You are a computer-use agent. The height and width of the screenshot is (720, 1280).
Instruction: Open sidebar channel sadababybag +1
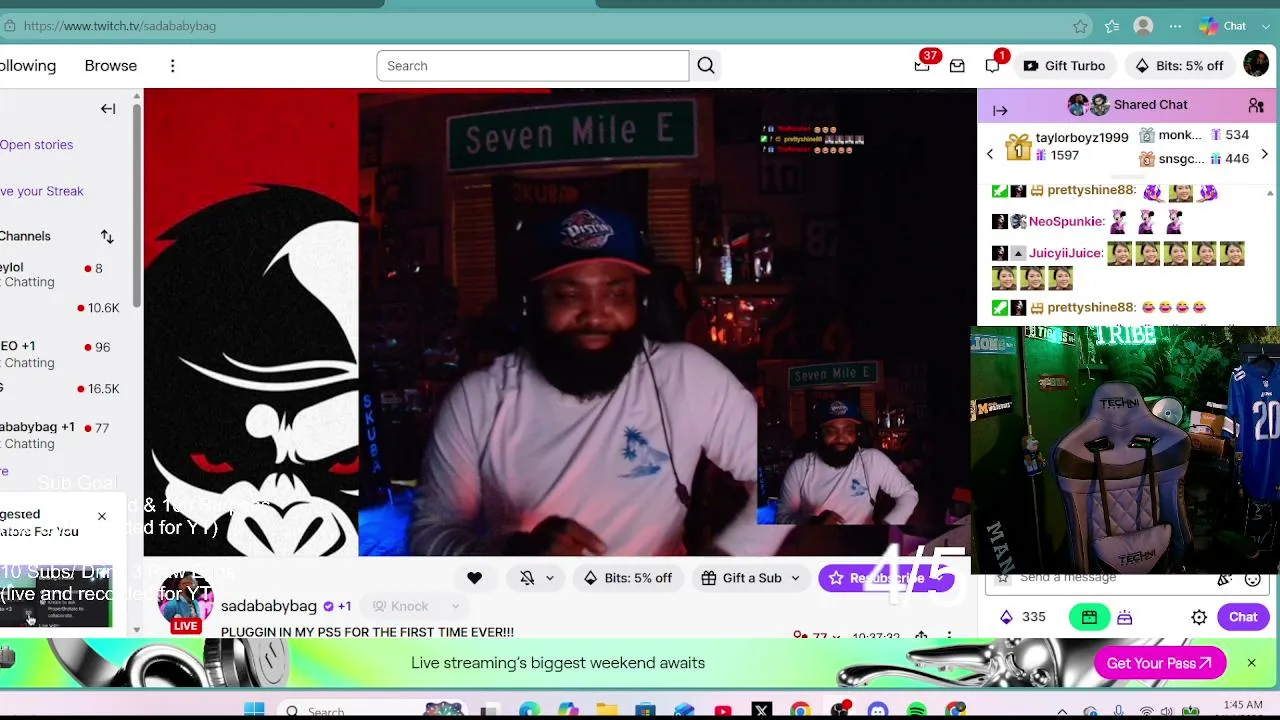point(60,435)
